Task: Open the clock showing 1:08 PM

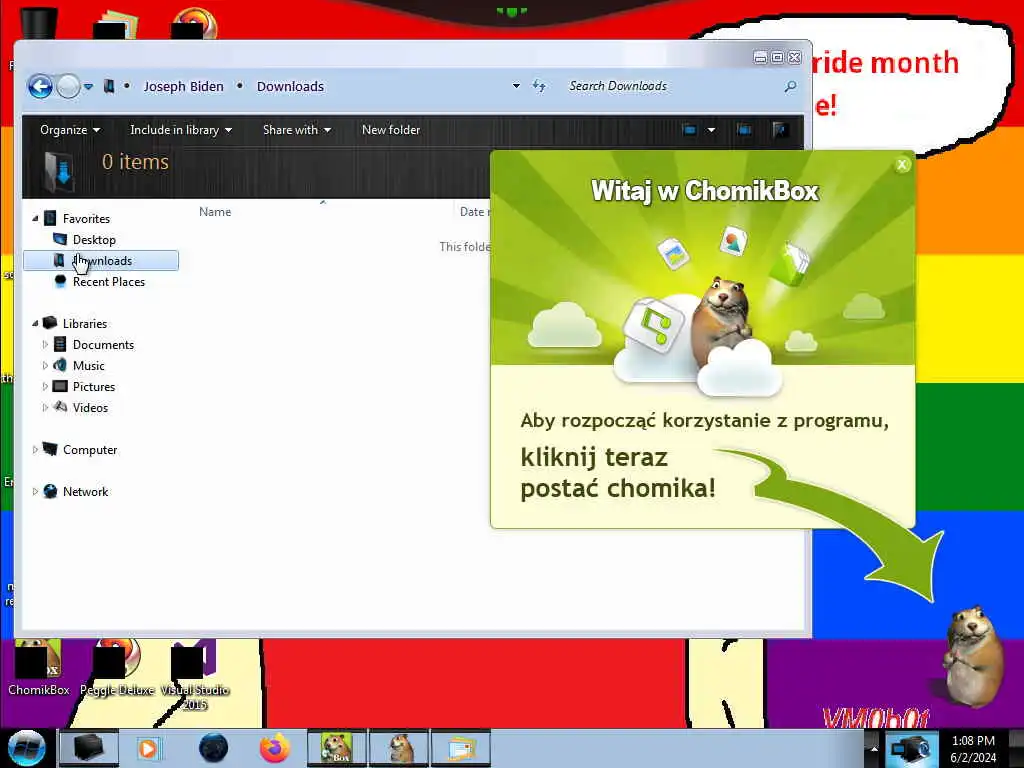Action: click(973, 748)
